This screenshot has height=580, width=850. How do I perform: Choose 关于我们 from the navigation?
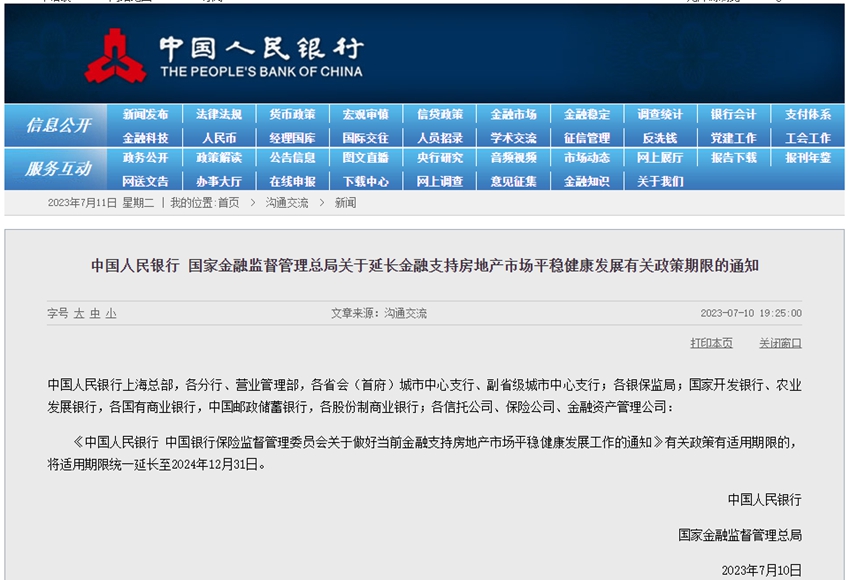[x=660, y=182]
